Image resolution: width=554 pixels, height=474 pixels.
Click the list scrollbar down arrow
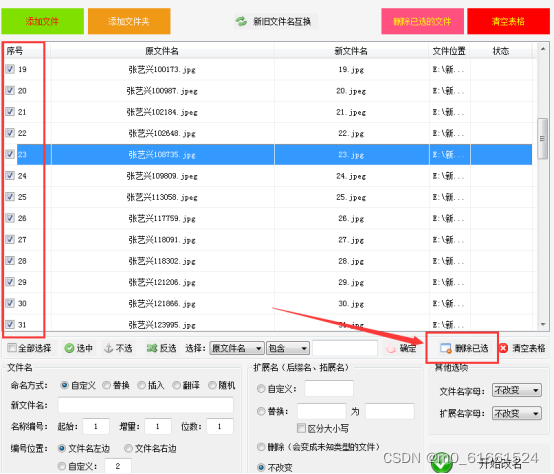543,324
